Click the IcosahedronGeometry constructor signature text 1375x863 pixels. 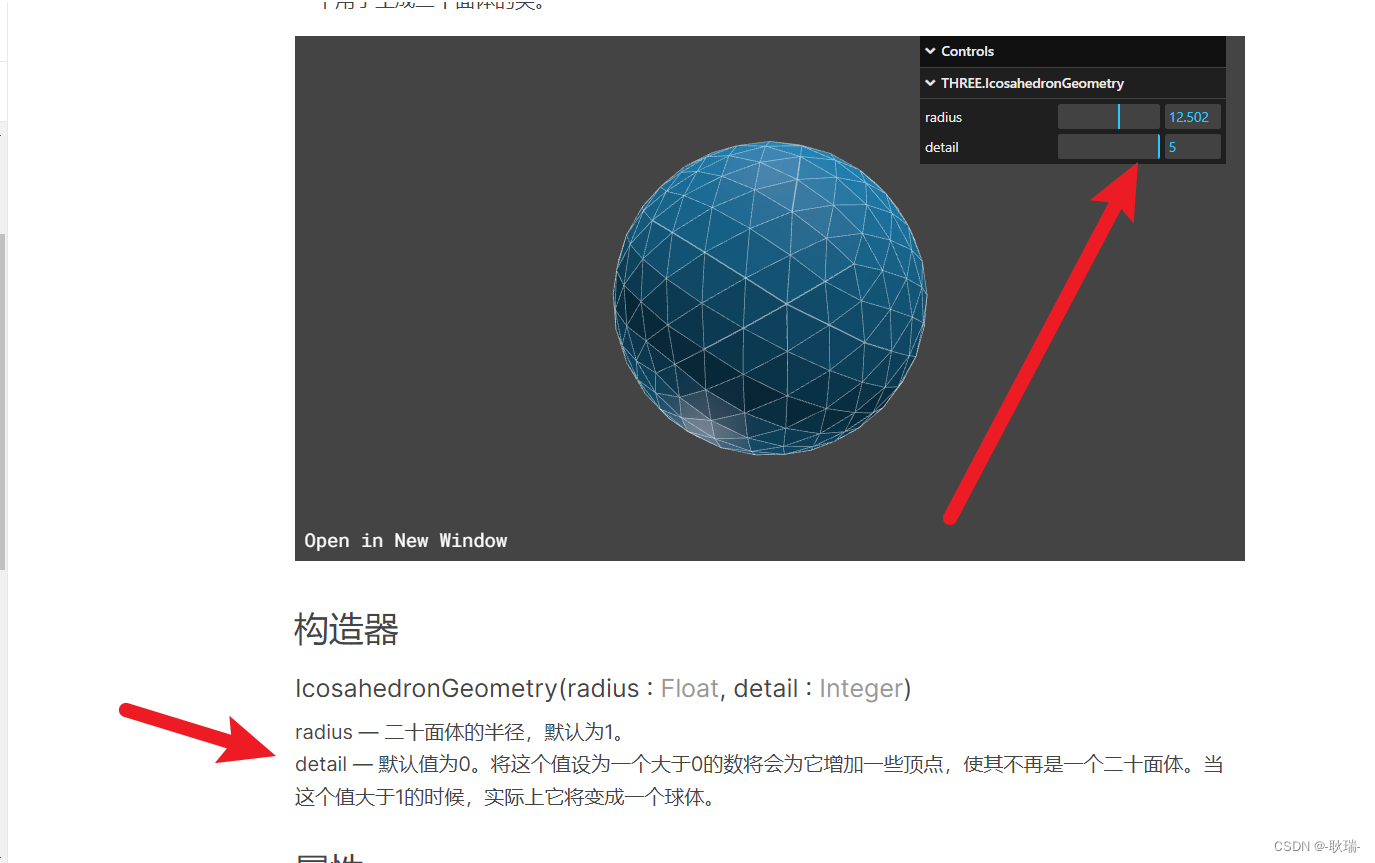(x=603, y=688)
